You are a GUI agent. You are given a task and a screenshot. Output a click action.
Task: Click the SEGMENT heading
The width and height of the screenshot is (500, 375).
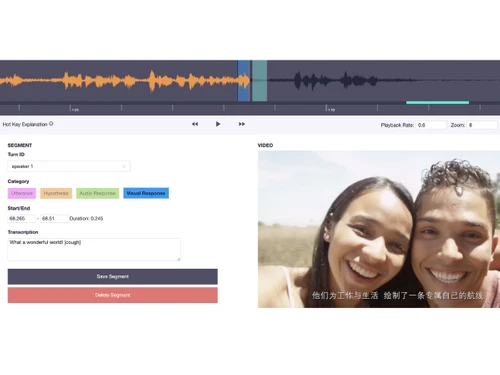(20, 145)
